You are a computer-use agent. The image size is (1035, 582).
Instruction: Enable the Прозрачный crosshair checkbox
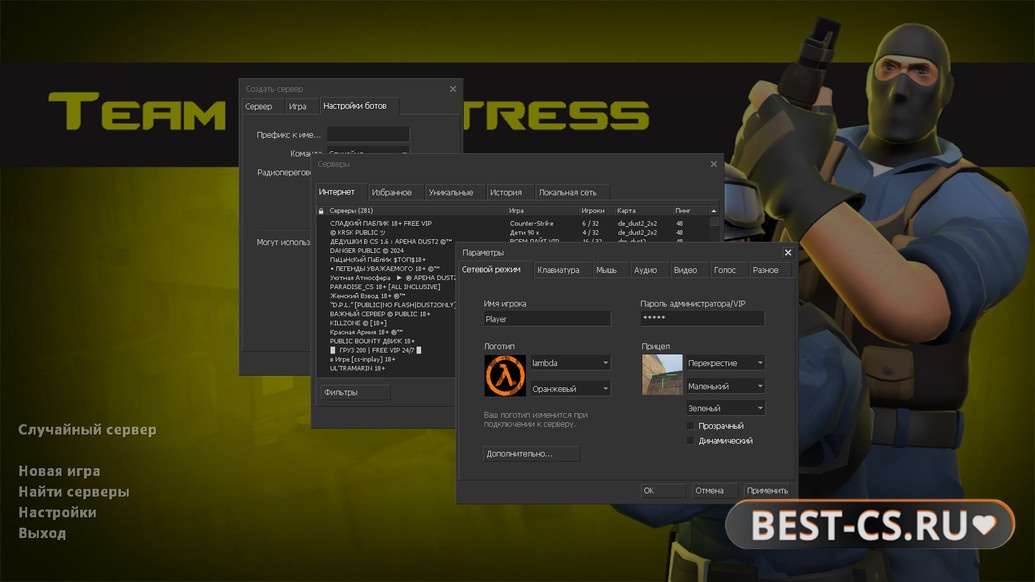click(x=691, y=426)
